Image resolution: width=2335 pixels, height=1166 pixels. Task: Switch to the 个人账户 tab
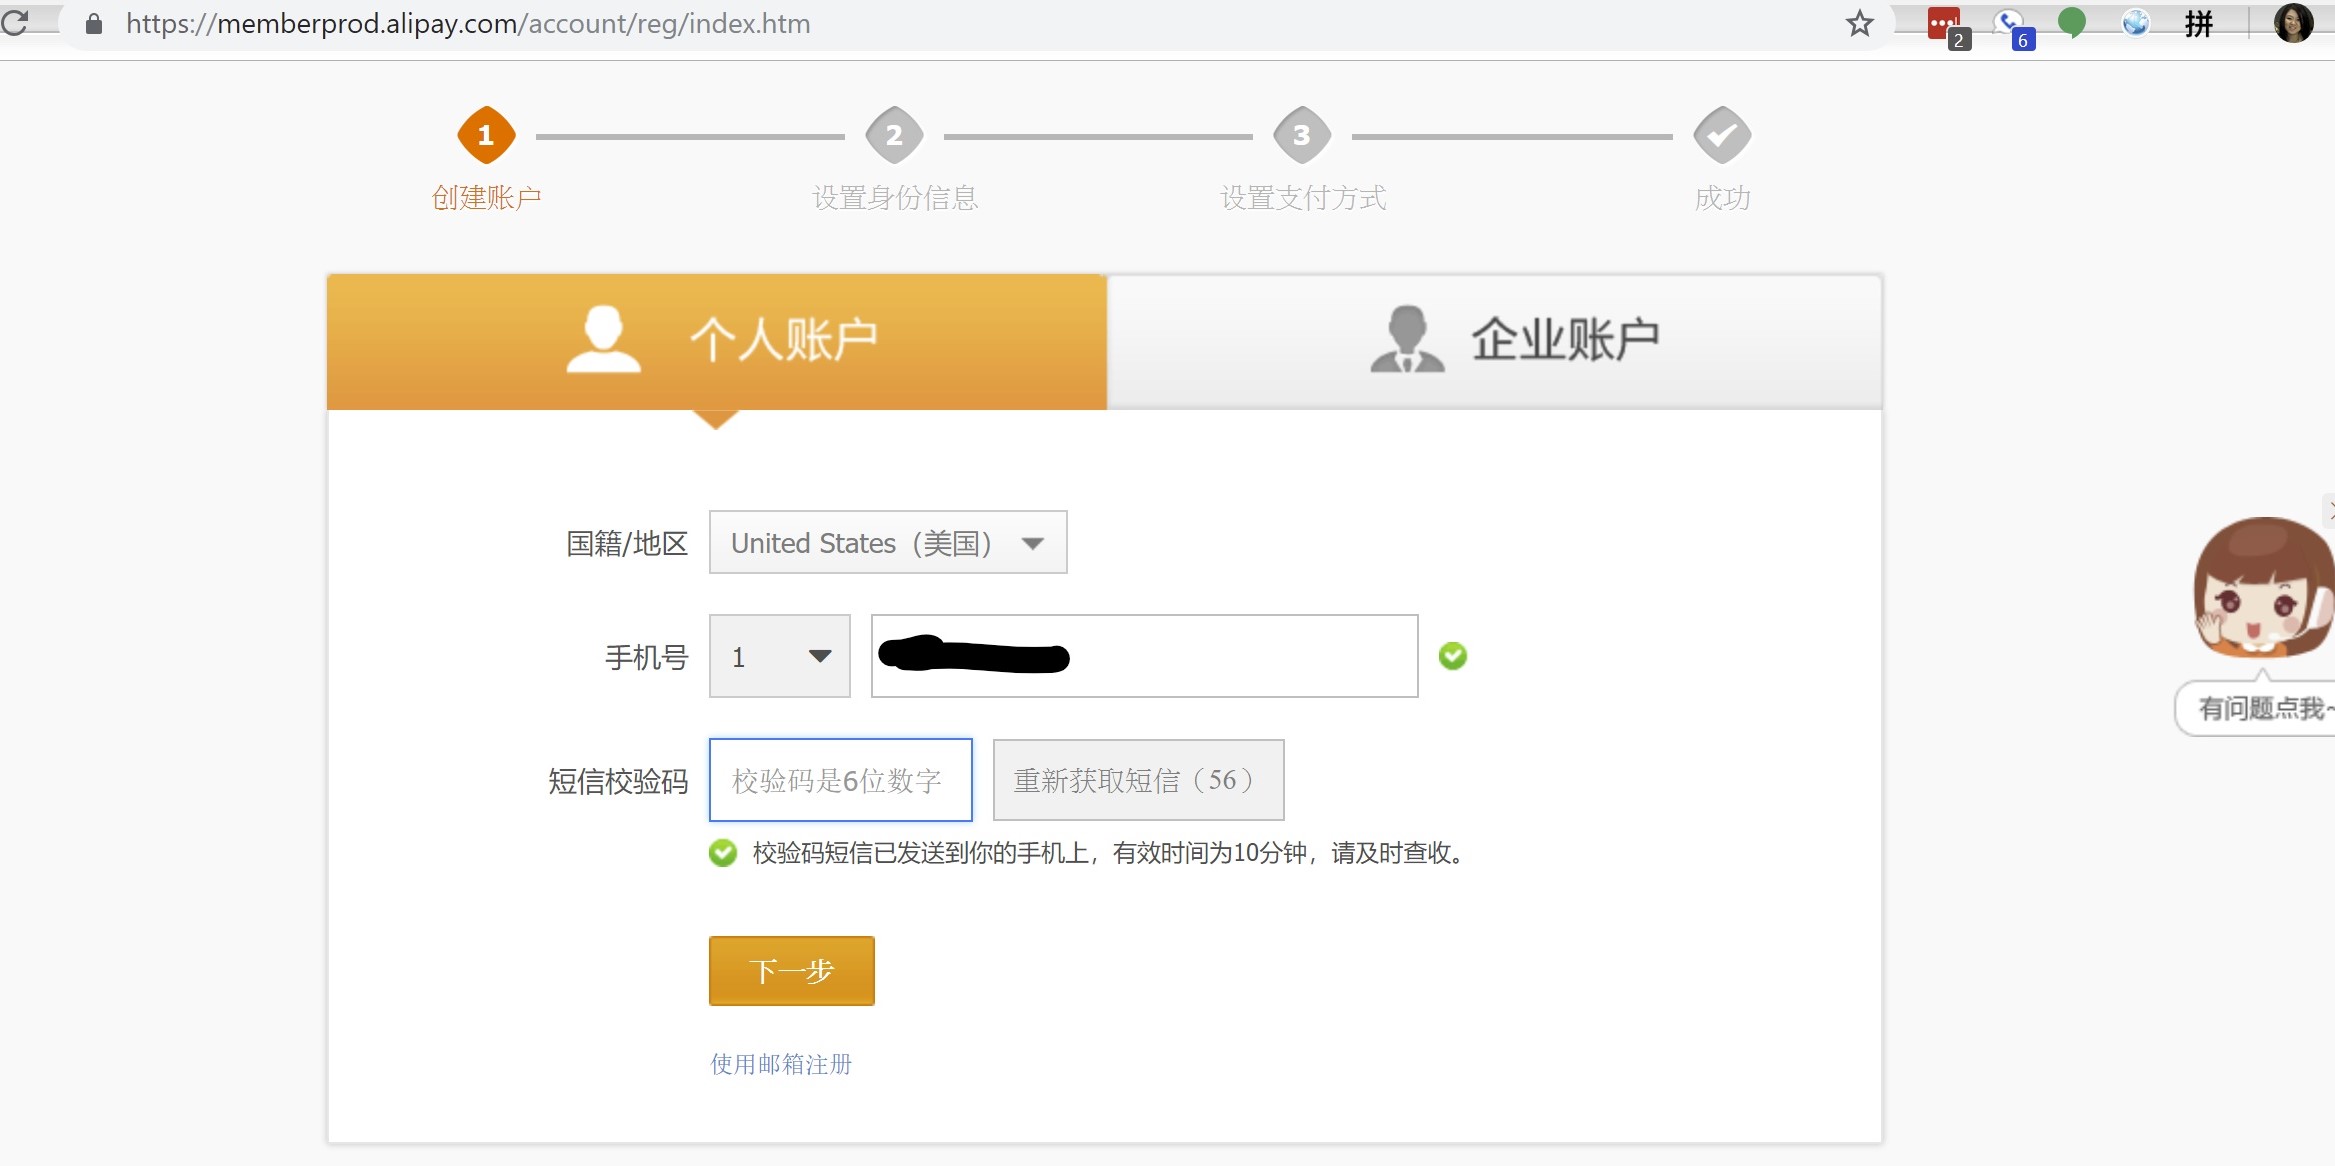coord(717,341)
